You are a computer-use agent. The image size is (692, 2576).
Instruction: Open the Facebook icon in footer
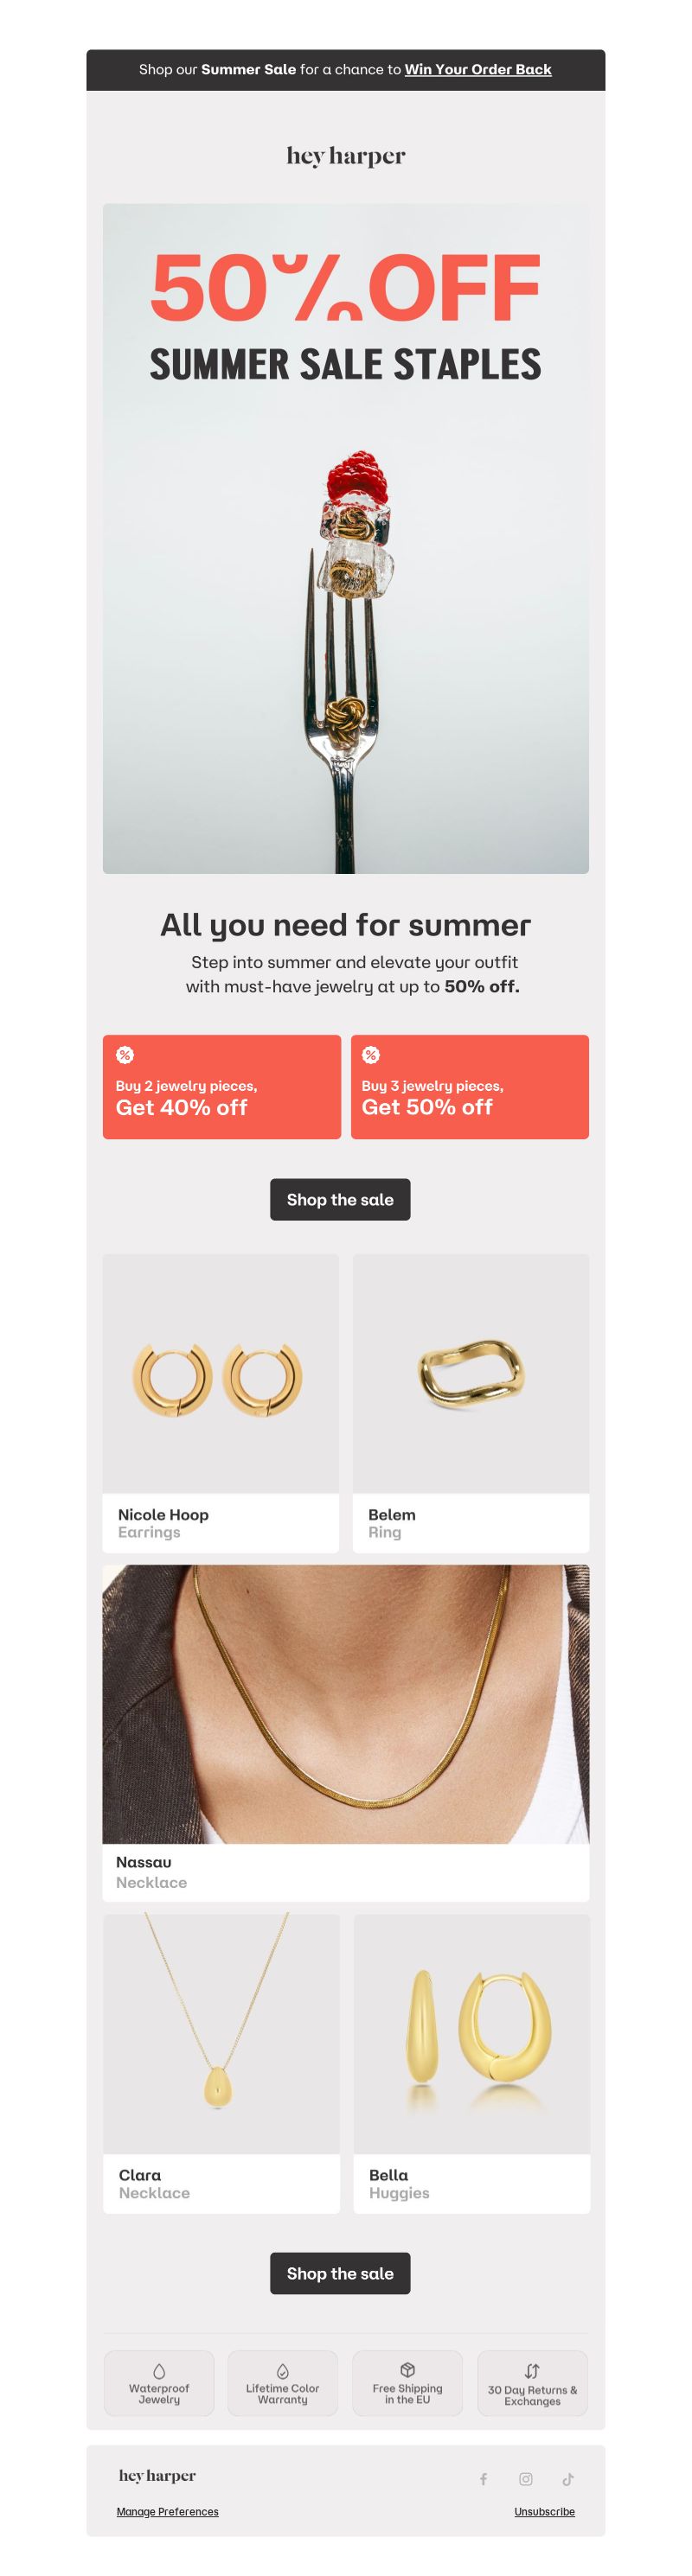point(484,2479)
